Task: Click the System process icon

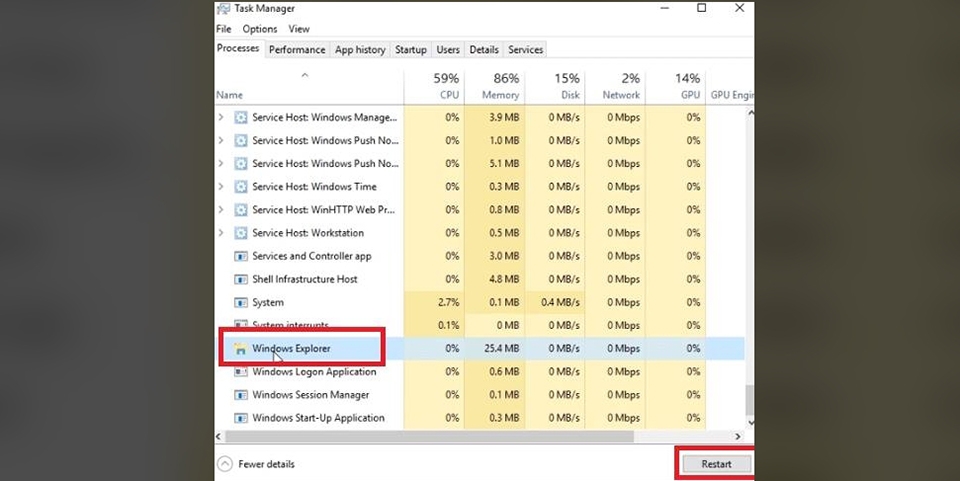Action: pos(241,303)
